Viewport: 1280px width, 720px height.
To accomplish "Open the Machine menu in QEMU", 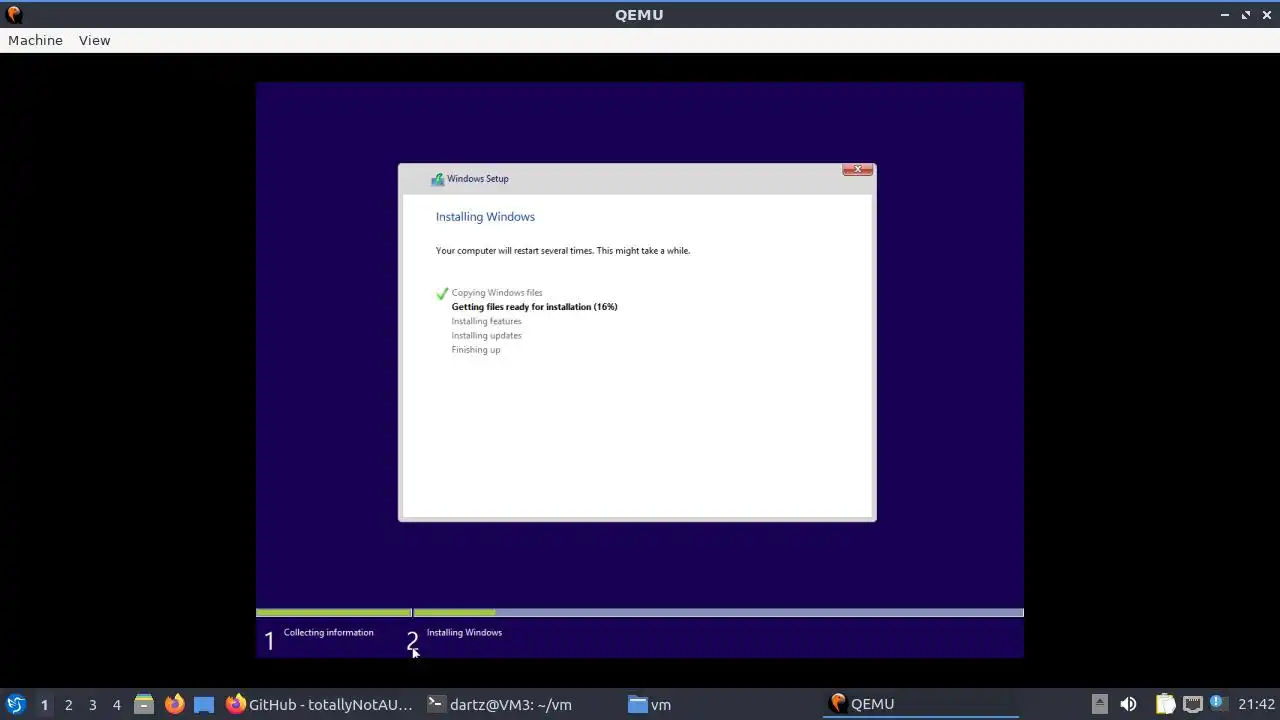I will click(35, 40).
